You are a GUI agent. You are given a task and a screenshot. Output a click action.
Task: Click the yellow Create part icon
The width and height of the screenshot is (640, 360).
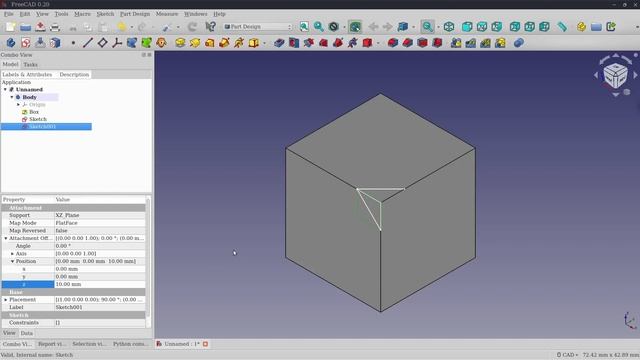pyautogui.click(x=581, y=27)
